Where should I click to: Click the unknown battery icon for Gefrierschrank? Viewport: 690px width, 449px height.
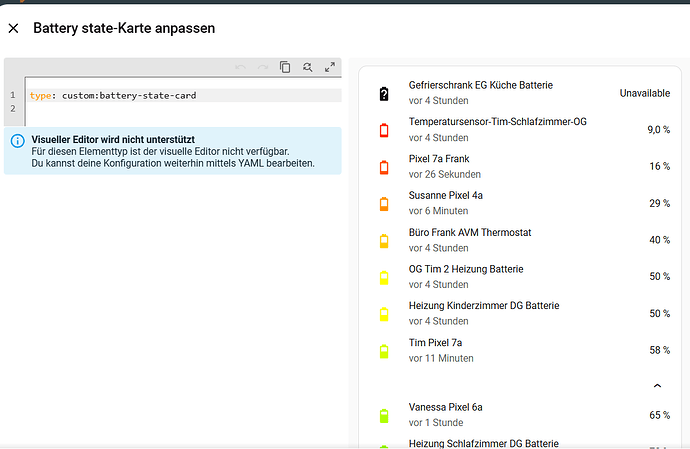tap(384, 94)
